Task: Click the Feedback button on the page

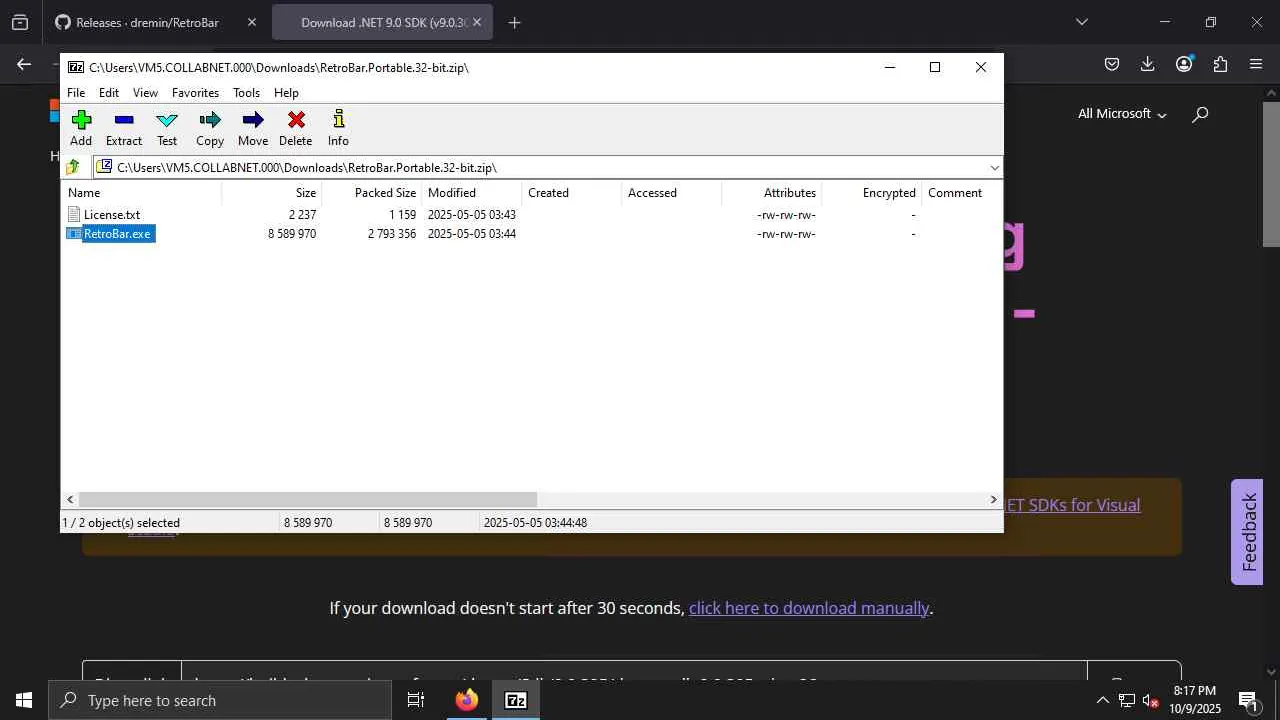Action: point(1247,532)
